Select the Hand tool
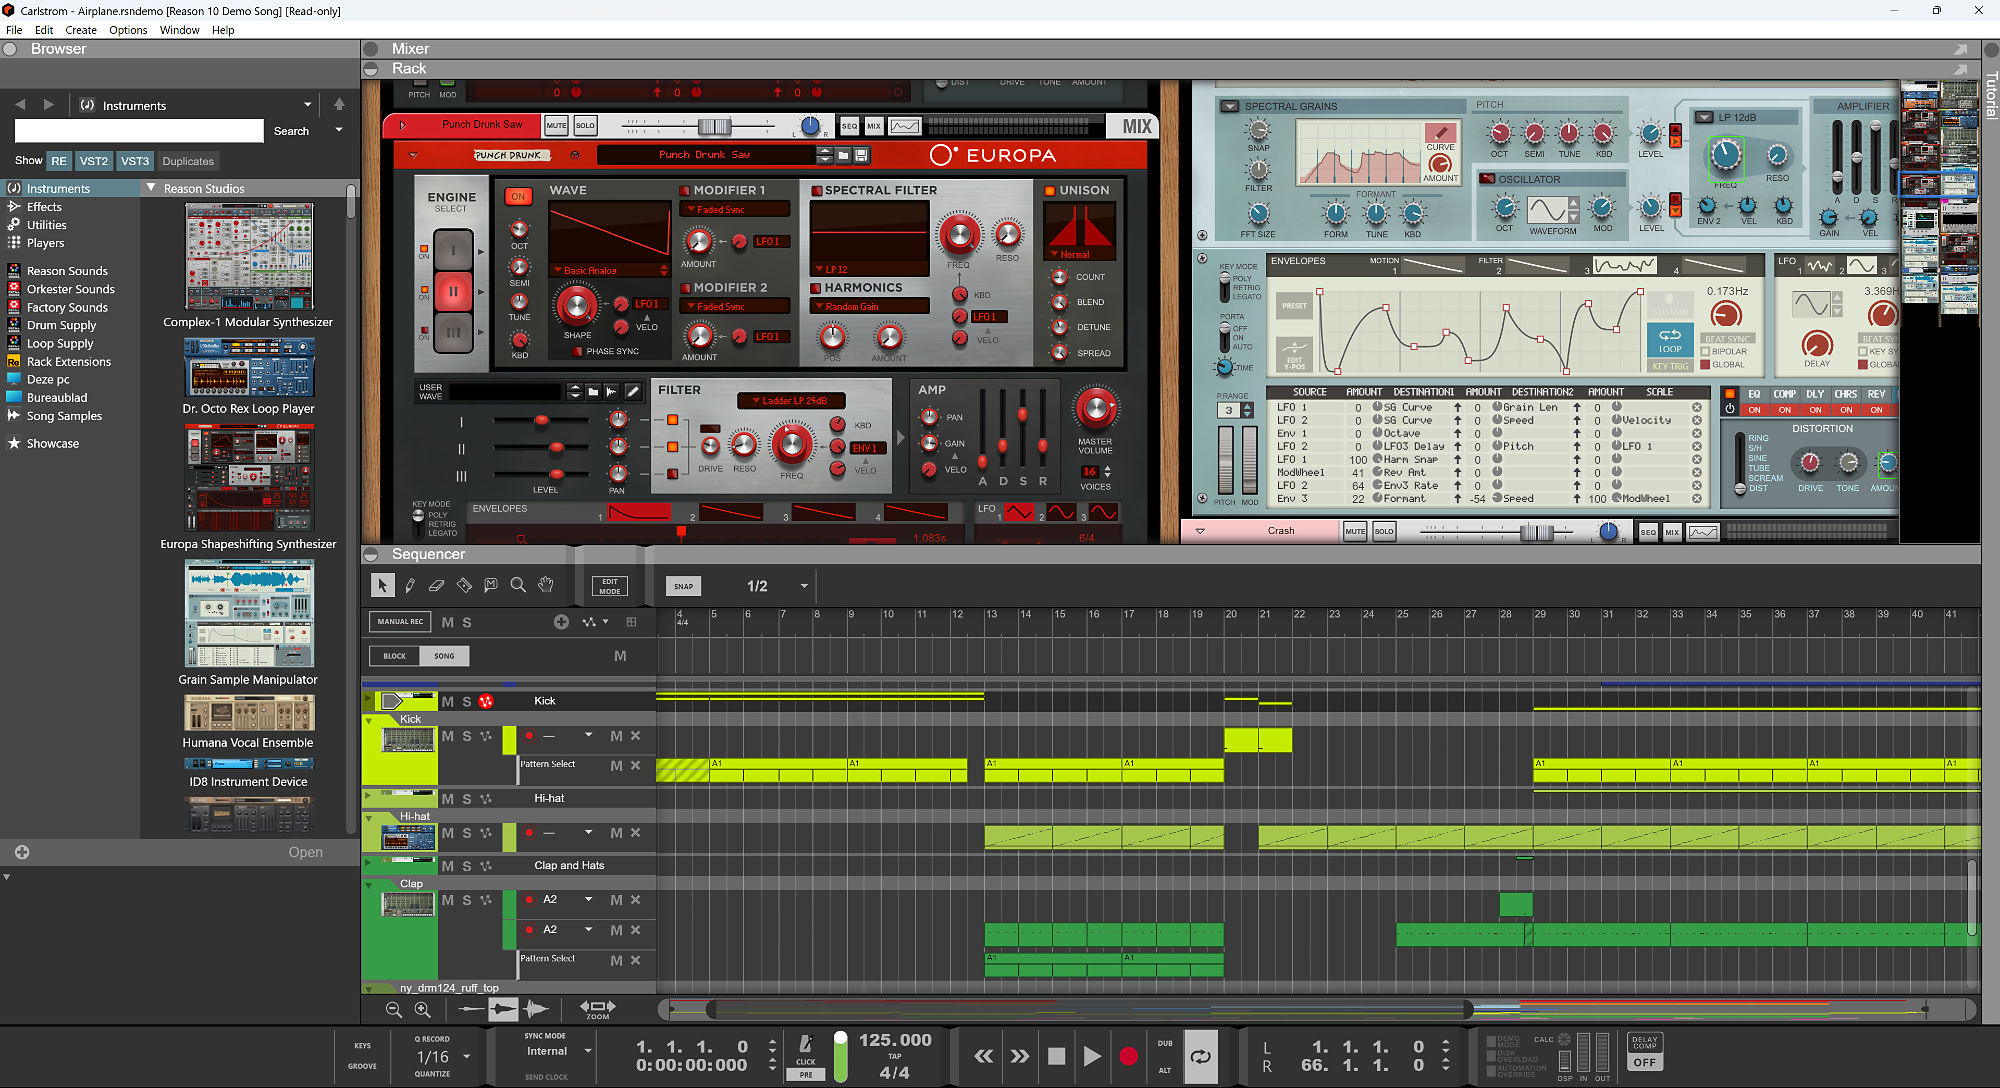The image size is (2000, 1088). 545,585
